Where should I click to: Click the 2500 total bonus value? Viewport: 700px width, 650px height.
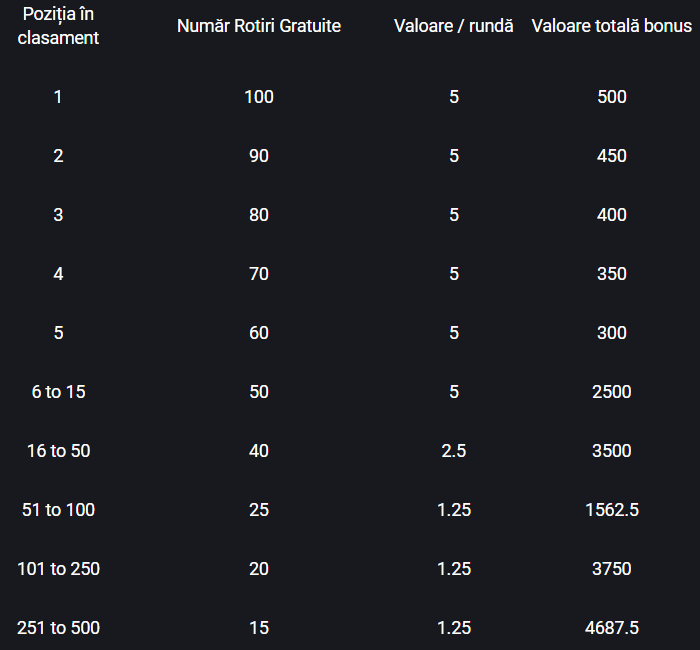click(612, 392)
